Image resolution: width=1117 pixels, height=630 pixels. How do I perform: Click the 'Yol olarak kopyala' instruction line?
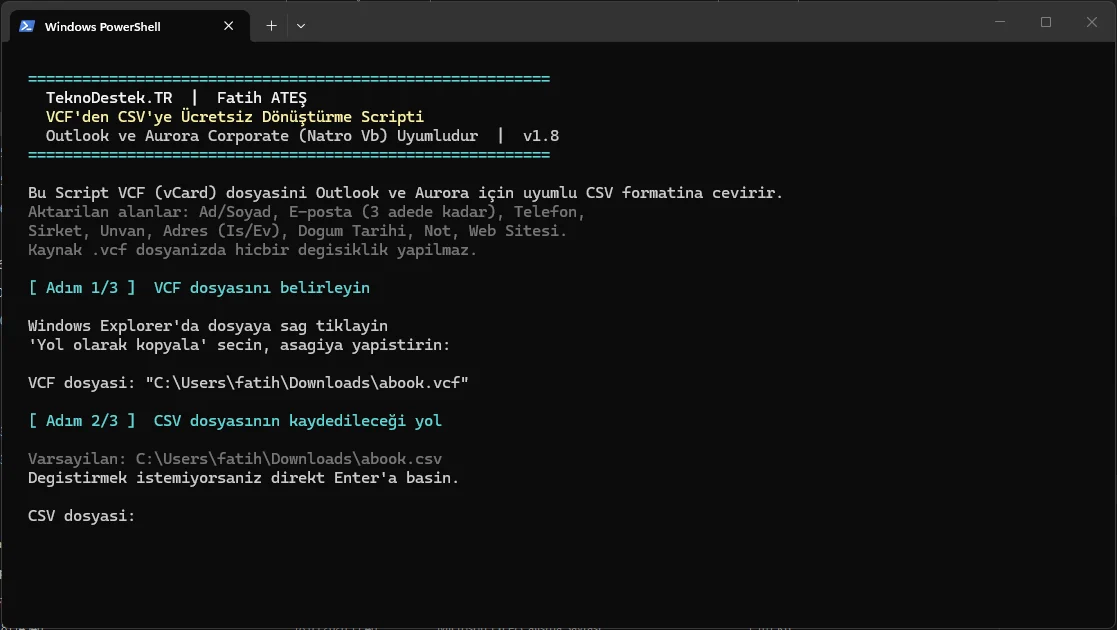pos(239,345)
